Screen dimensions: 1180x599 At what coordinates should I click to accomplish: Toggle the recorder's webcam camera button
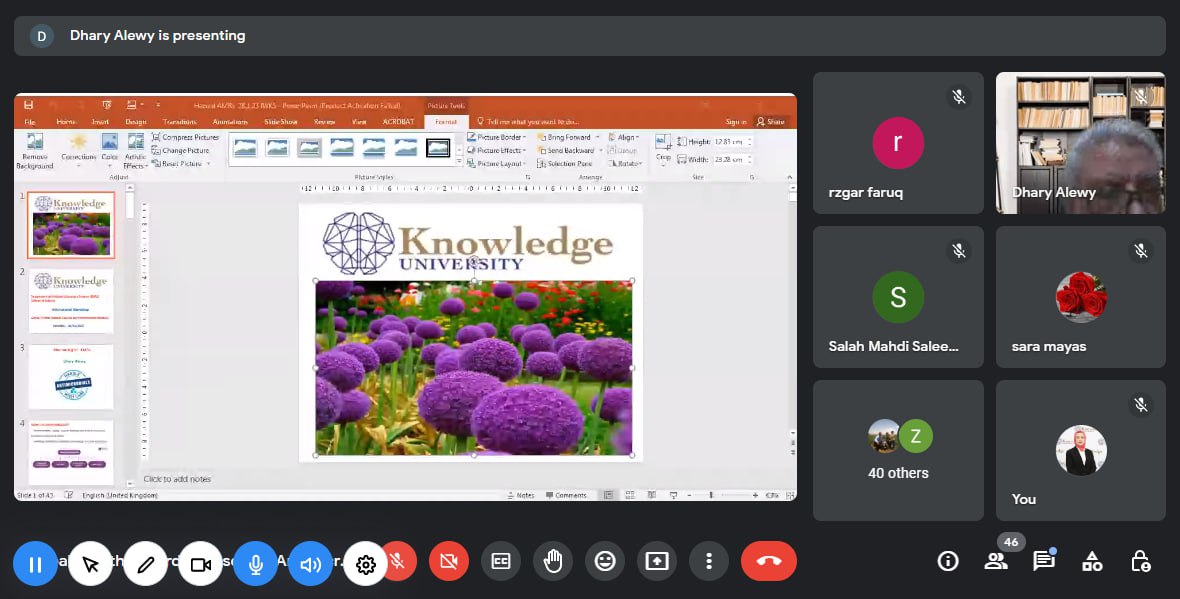point(200,564)
